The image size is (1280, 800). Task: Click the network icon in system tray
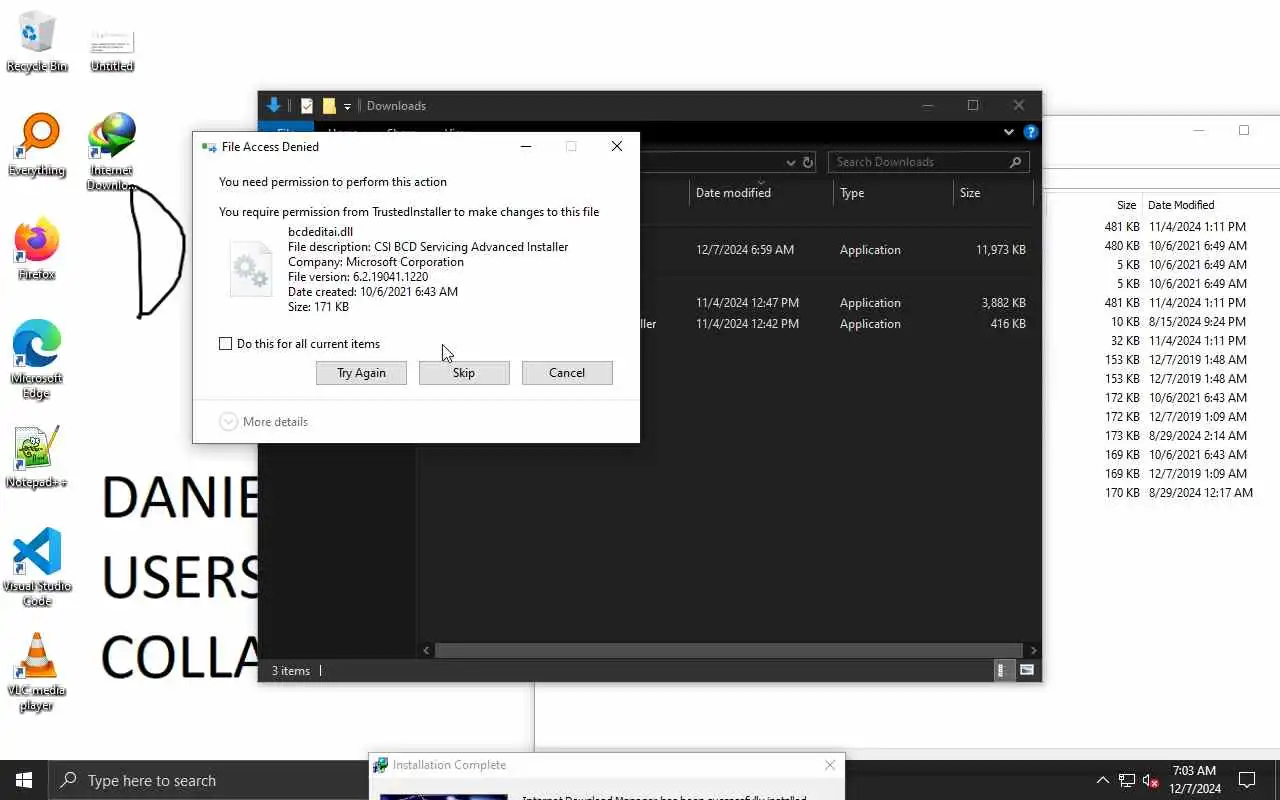pos(1127,780)
